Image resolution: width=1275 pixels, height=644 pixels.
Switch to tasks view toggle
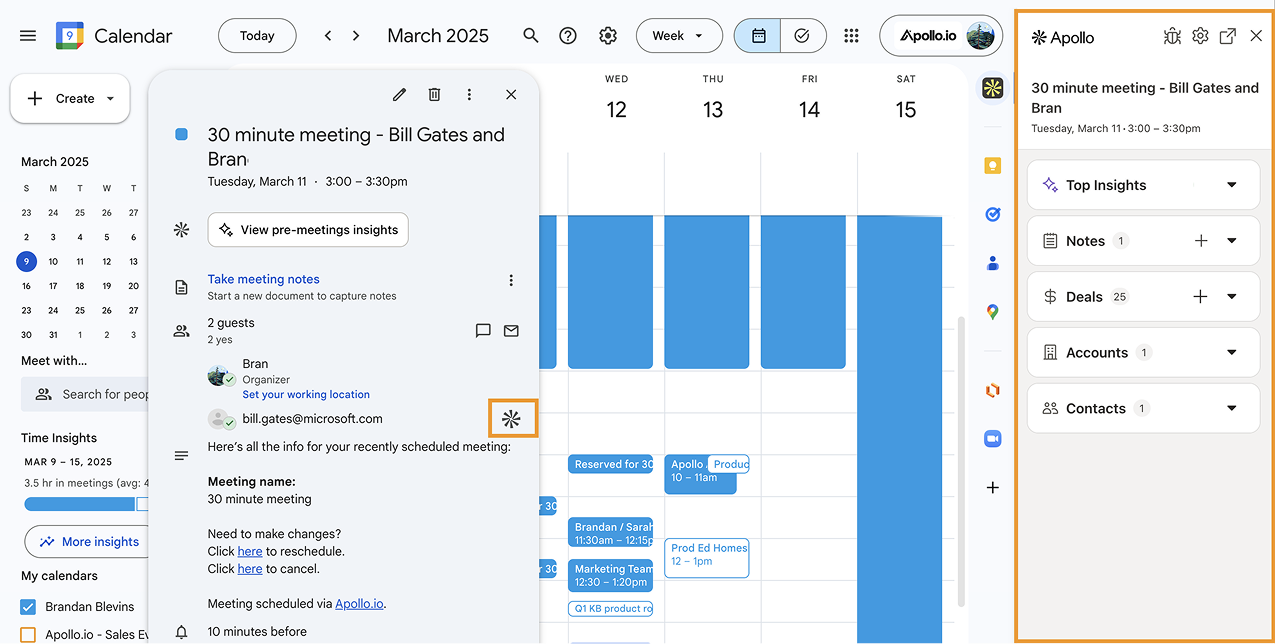click(x=802, y=36)
